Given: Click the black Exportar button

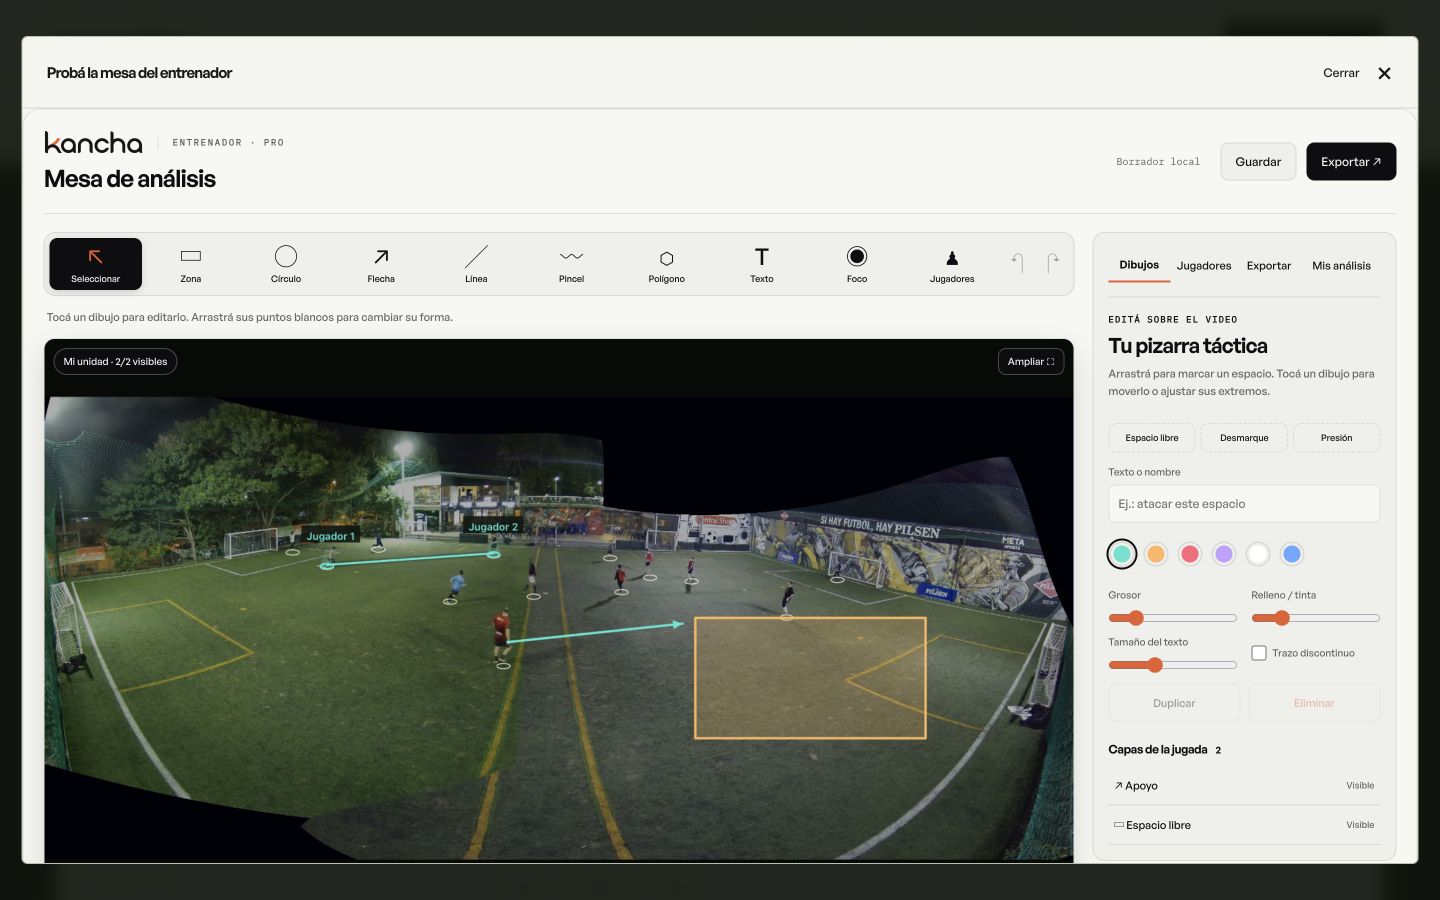Looking at the screenshot, I should [x=1351, y=162].
